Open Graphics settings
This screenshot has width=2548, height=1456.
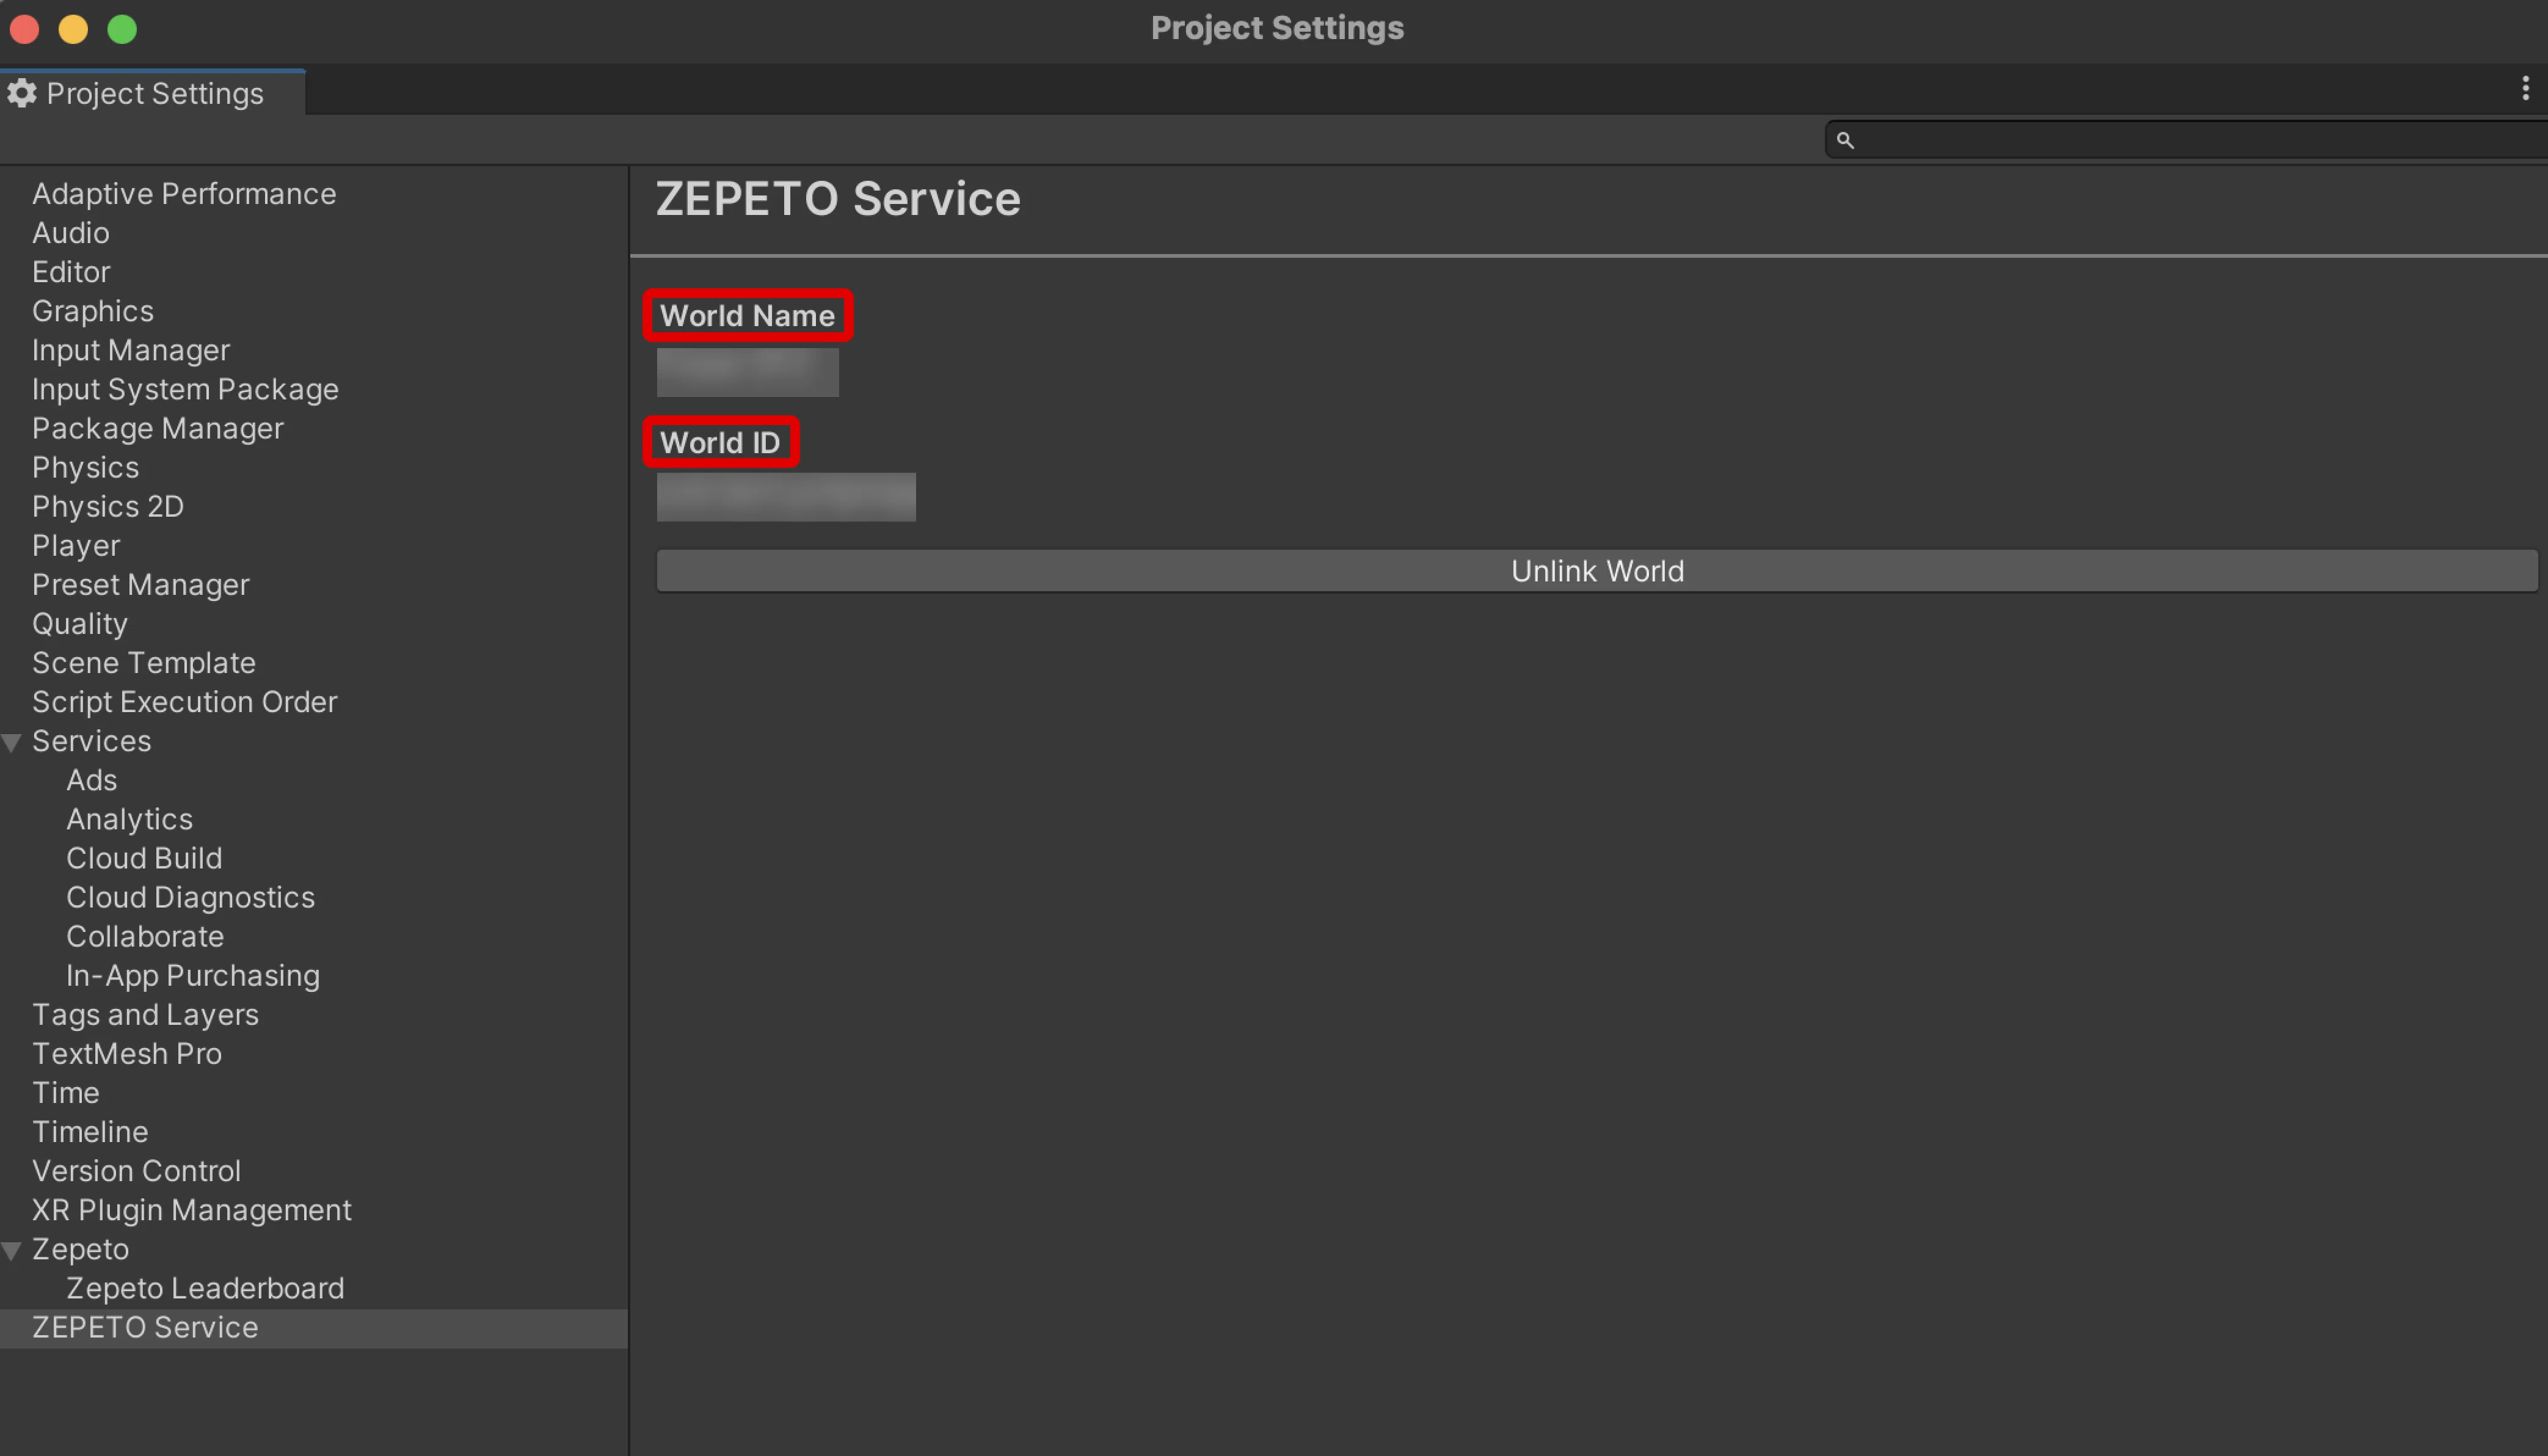click(x=93, y=311)
